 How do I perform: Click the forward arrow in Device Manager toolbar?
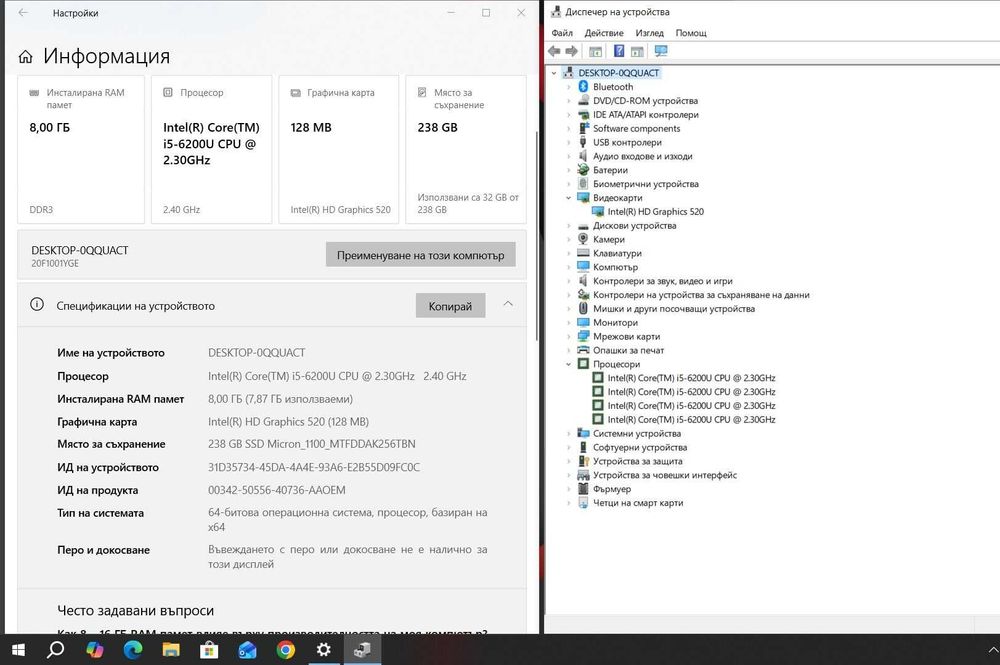click(571, 51)
